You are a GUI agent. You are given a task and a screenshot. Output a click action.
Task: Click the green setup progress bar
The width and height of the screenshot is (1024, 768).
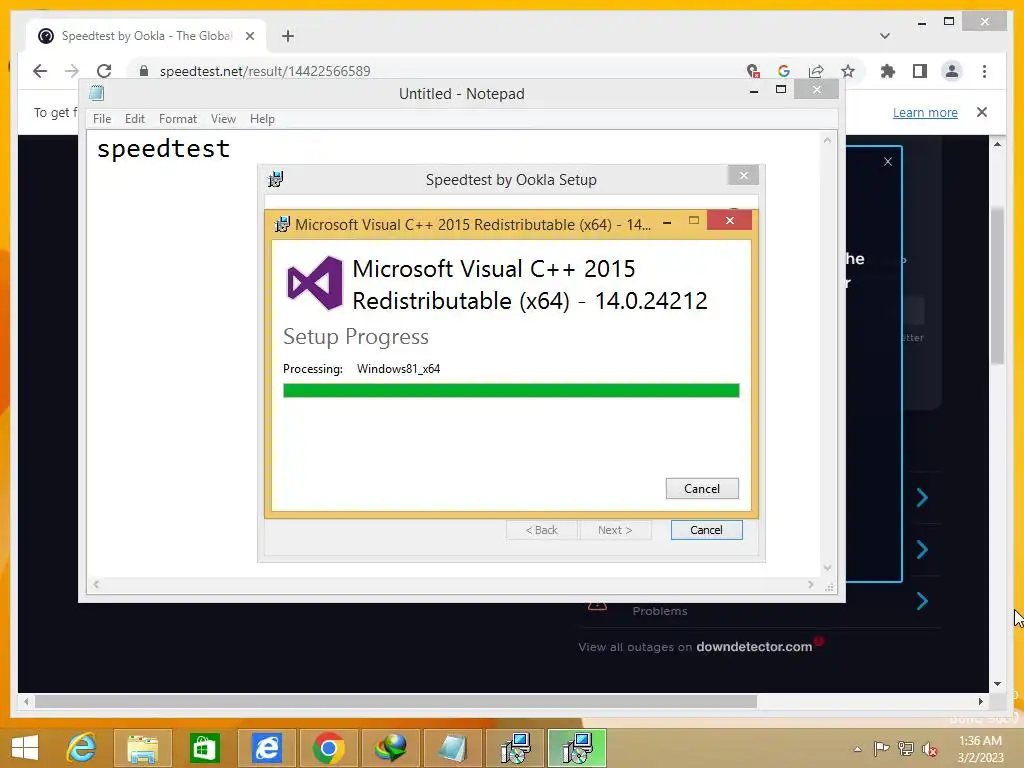511,391
